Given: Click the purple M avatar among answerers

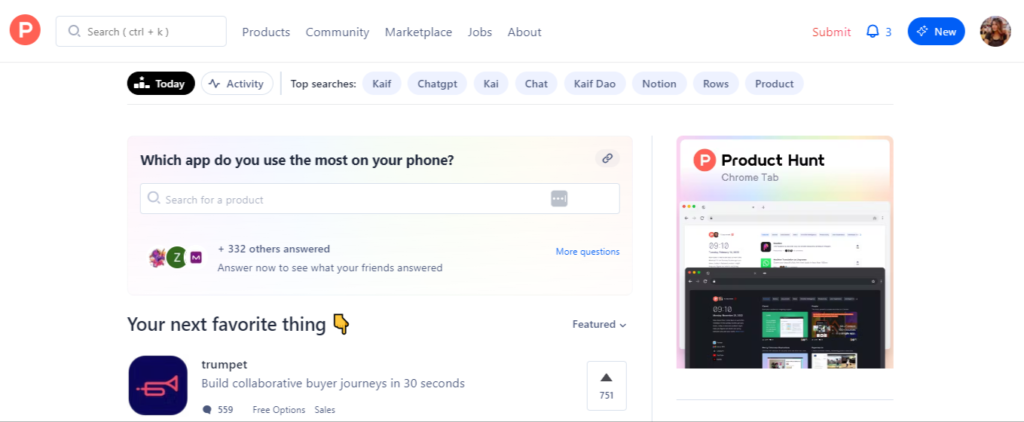Looking at the screenshot, I should coord(196,258).
